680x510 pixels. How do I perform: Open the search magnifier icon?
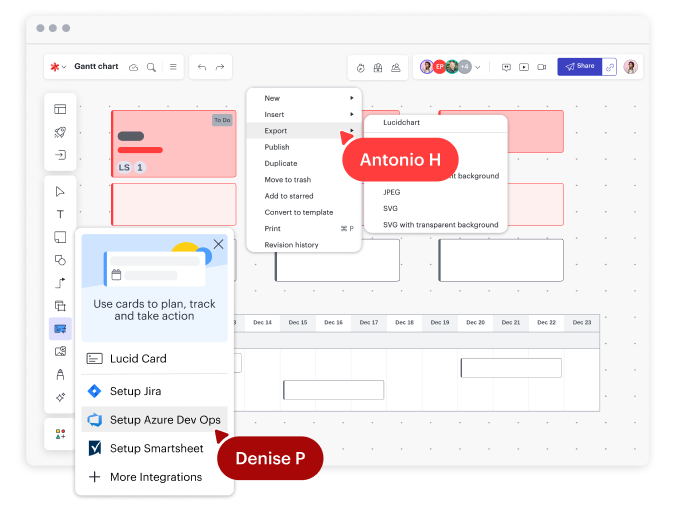[151, 67]
